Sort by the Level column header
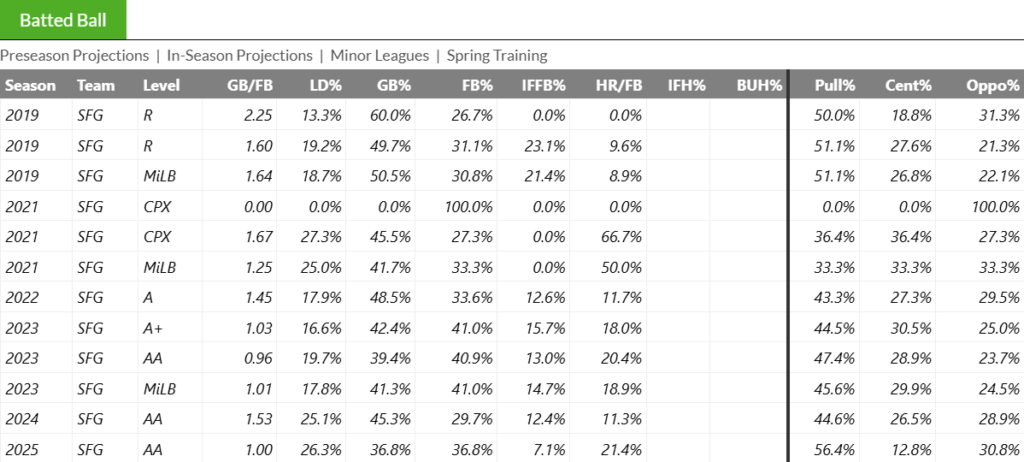This screenshot has height=462, width=1024. [161, 86]
